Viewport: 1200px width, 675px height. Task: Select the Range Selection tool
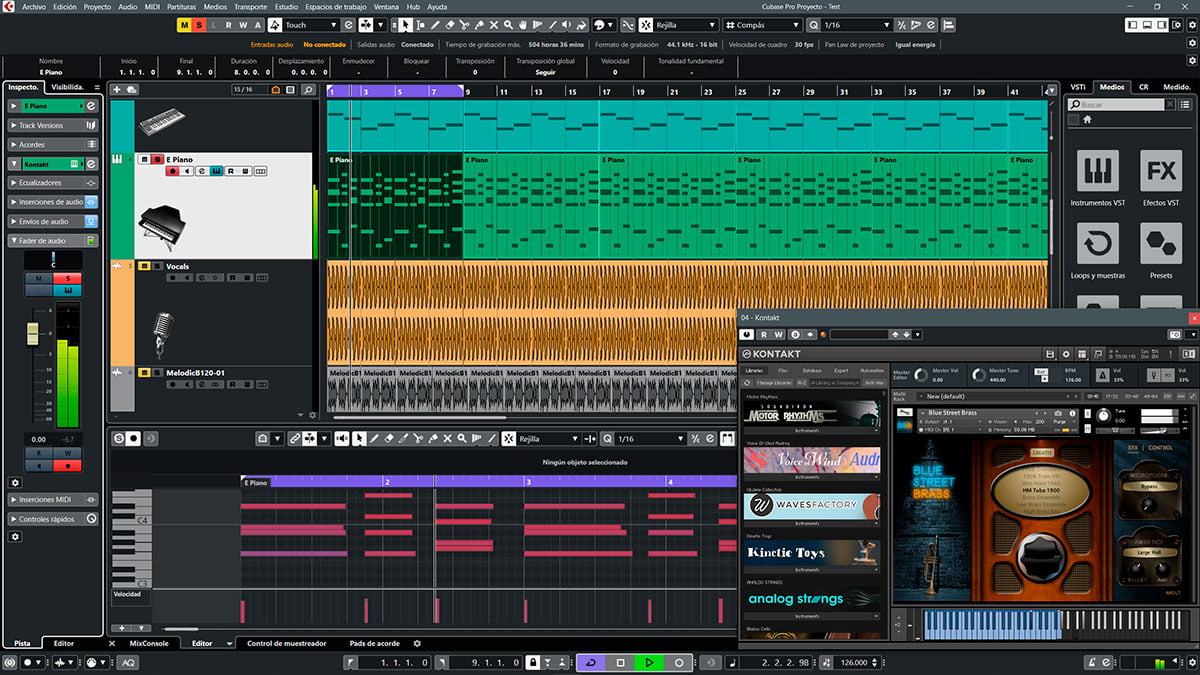(421, 25)
